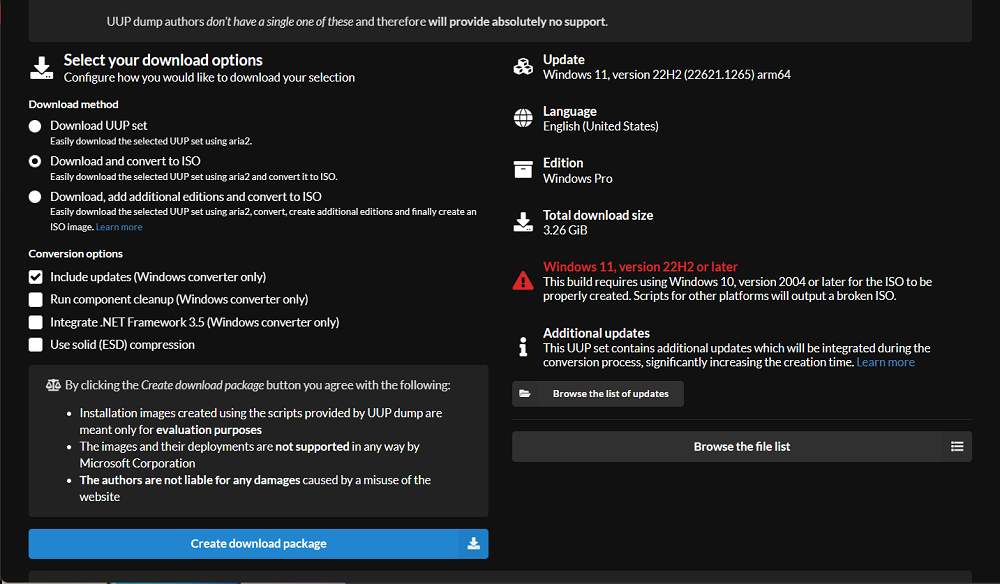This screenshot has width=1000, height=584.
Task: Click the will provide absolutely no support text
Action: coord(517,22)
